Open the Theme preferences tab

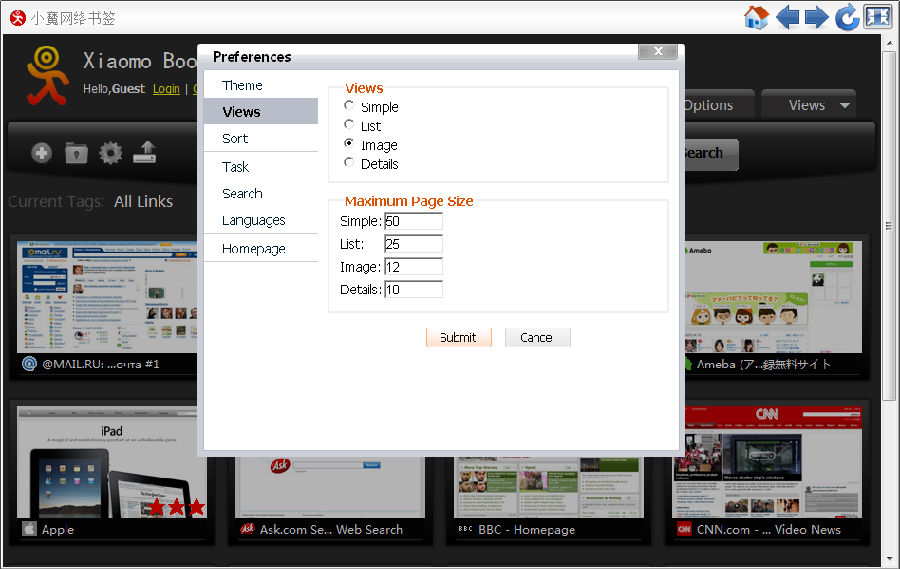pyautogui.click(x=242, y=85)
